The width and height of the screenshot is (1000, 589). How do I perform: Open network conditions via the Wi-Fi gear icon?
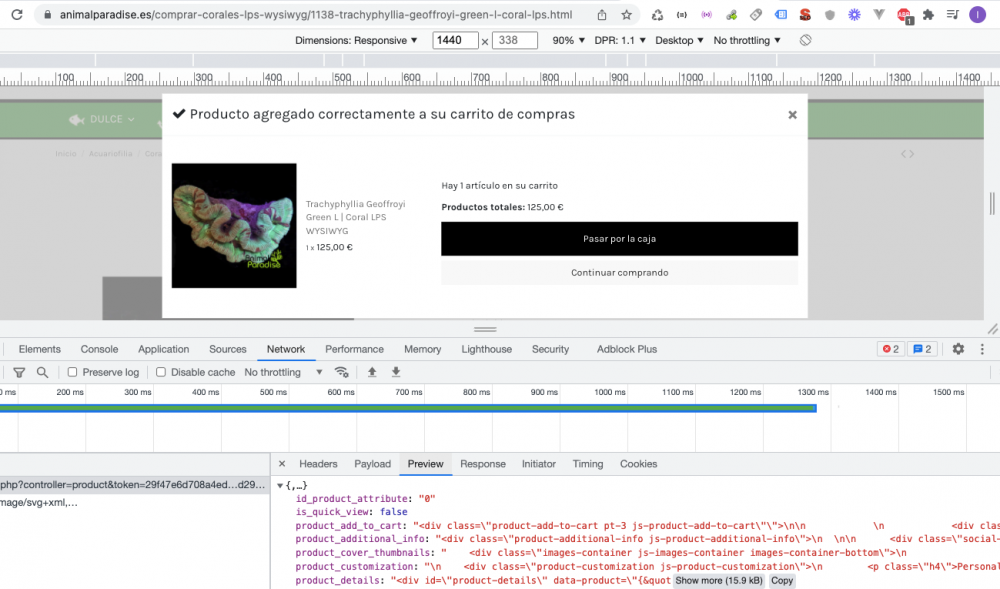coord(341,371)
